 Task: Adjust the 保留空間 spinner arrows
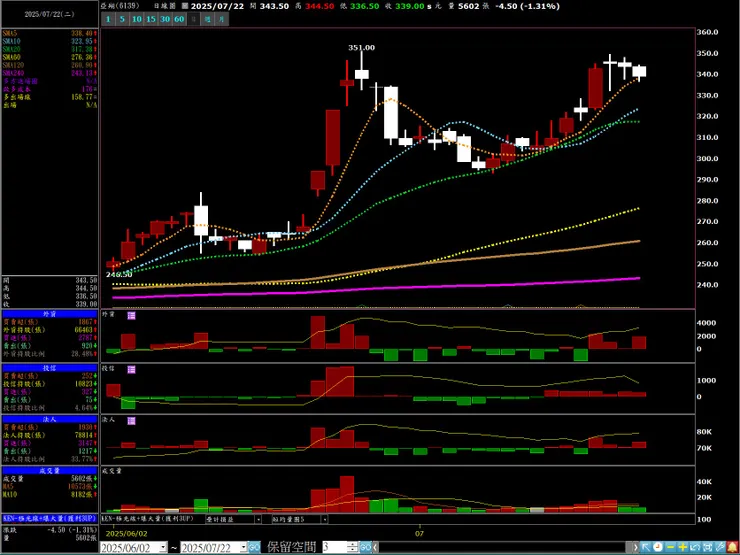tap(353, 547)
